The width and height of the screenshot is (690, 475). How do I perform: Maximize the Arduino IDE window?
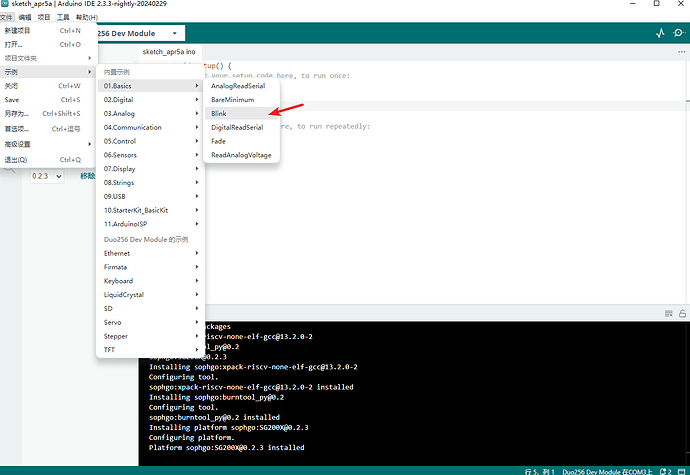657,4
